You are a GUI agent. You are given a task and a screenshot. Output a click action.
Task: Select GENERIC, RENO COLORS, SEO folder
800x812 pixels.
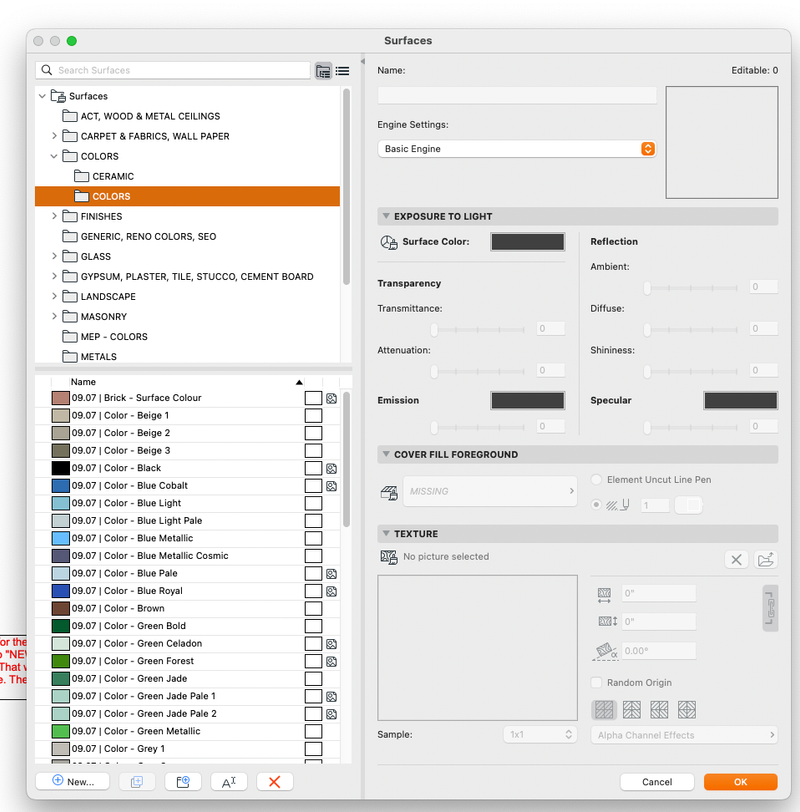coord(148,237)
